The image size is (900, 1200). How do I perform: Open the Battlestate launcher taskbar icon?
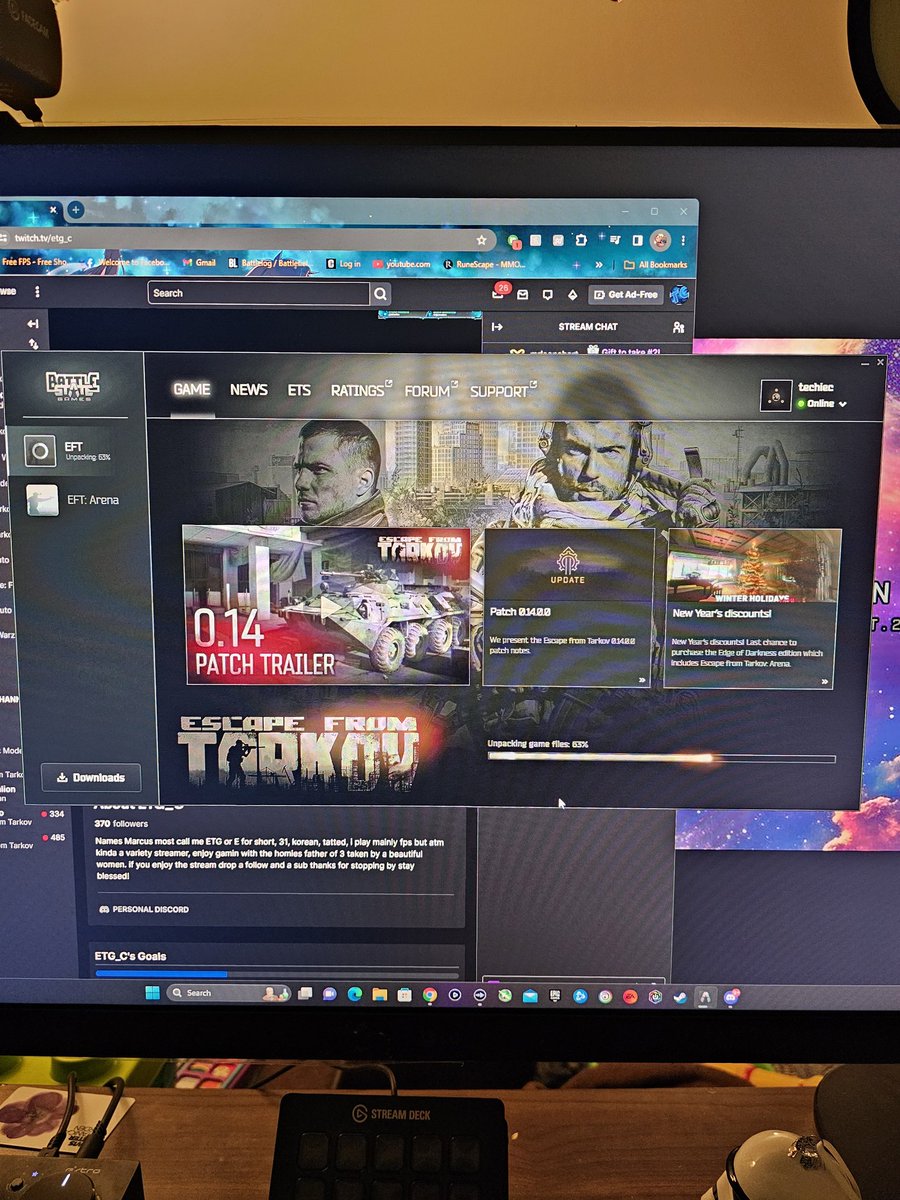point(705,997)
